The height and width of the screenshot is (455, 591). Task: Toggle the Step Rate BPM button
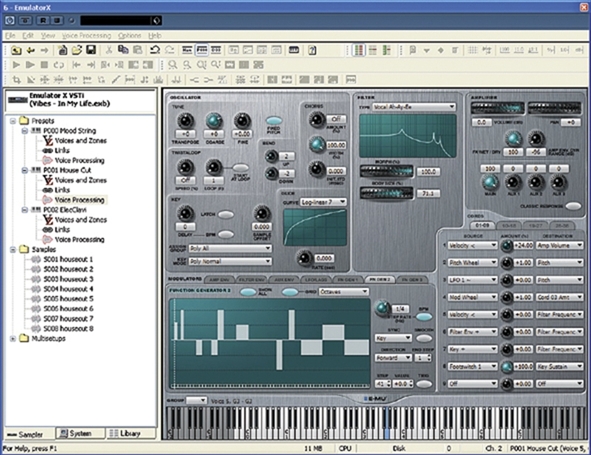[x=424, y=317]
